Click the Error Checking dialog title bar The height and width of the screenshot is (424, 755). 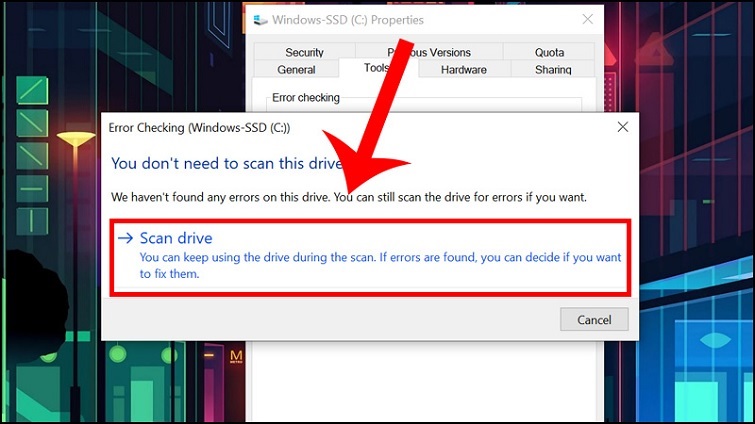coord(300,128)
